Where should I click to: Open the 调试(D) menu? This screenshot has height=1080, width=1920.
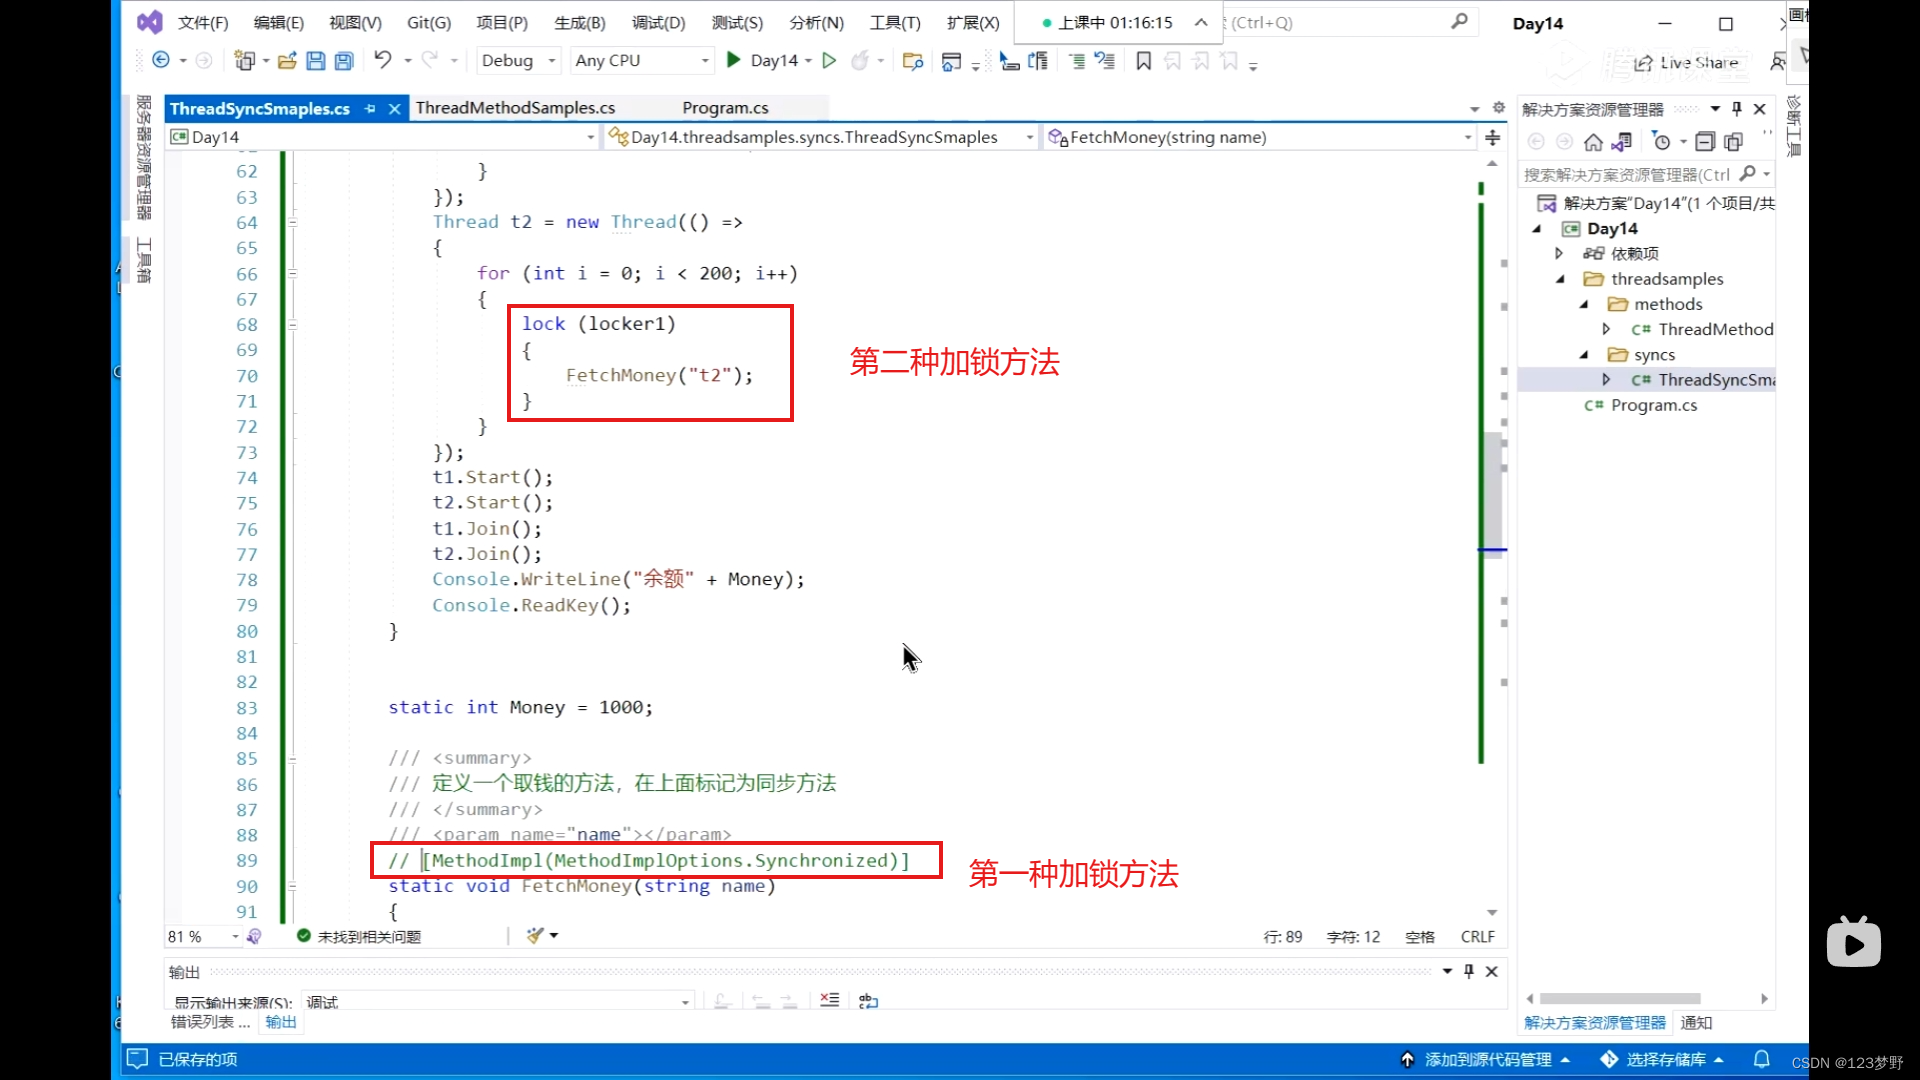(658, 22)
